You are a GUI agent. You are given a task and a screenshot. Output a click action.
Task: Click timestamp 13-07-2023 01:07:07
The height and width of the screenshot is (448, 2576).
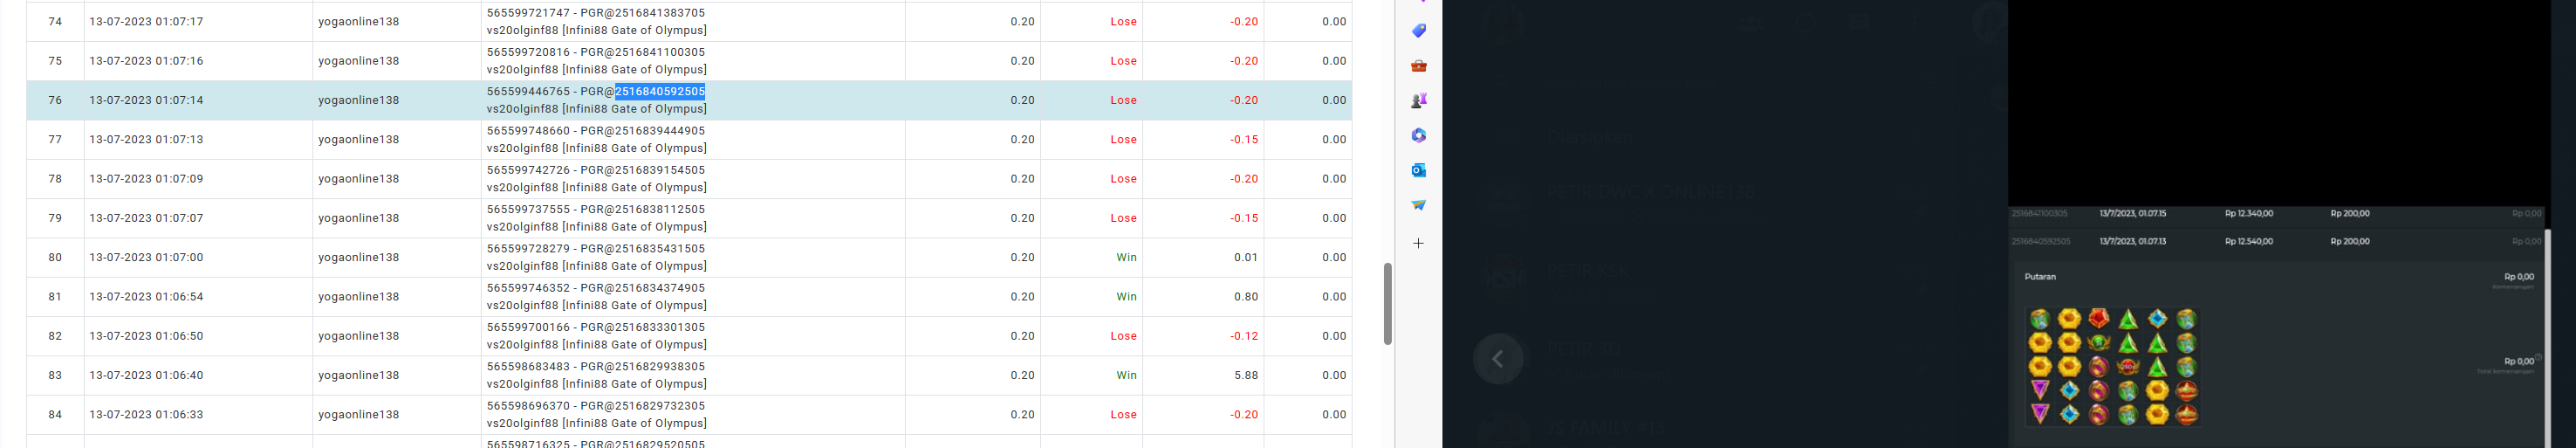point(146,218)
